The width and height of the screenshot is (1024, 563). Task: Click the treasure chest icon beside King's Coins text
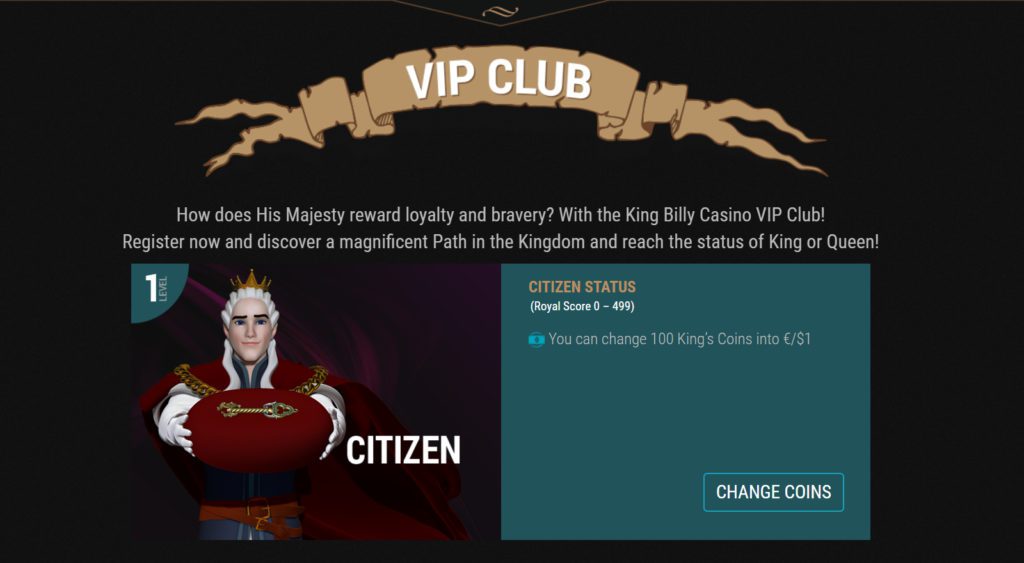(x=536, y=340)
